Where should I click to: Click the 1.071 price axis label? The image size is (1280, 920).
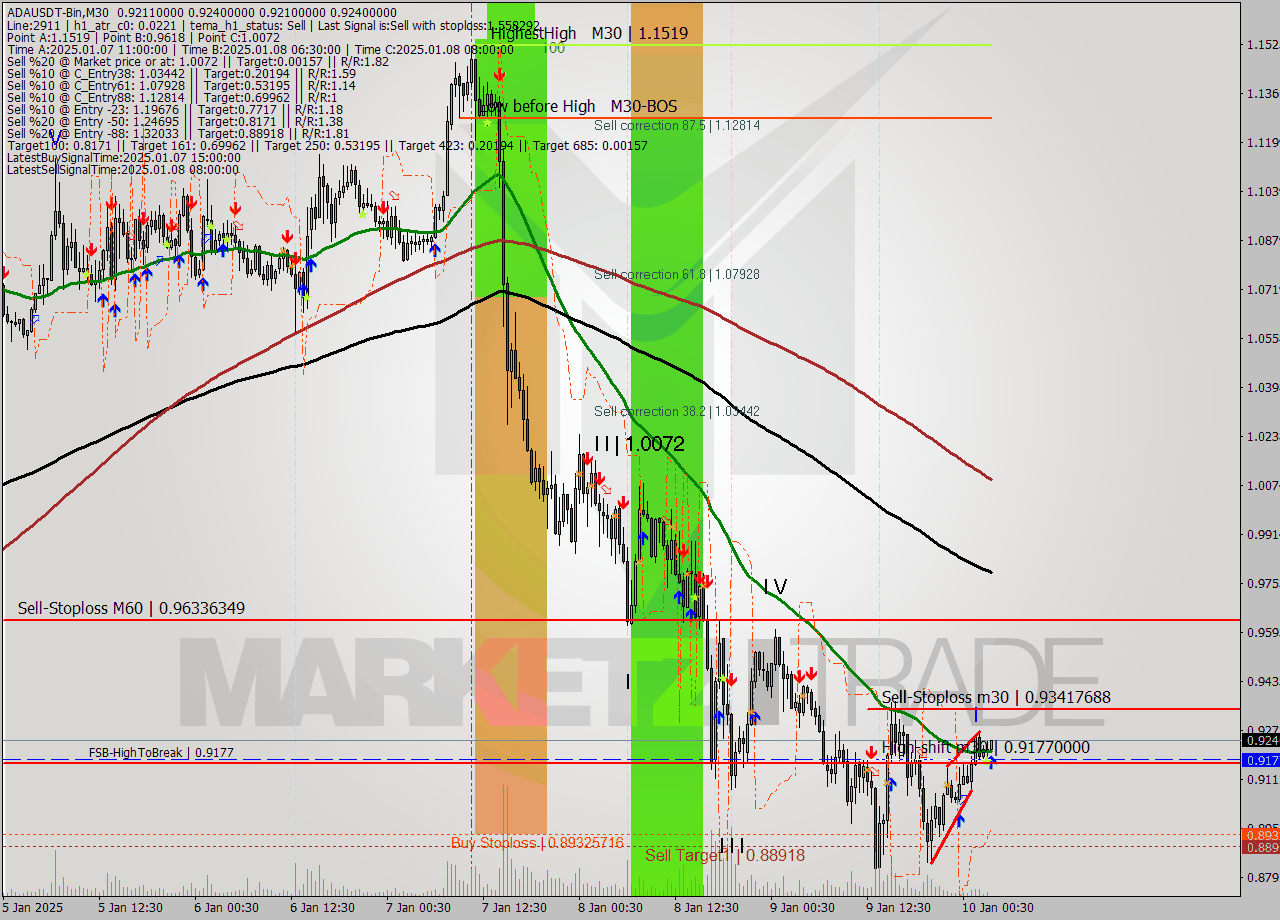[x=1262, y=290]
